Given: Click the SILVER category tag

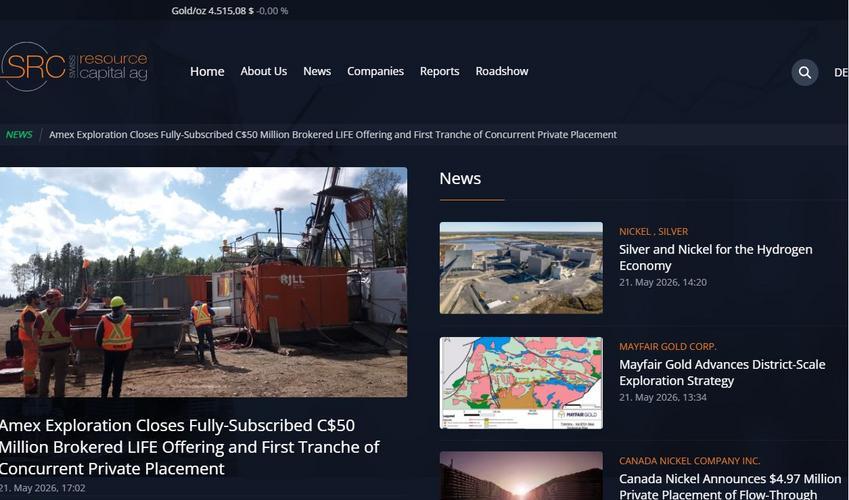Looking at the screenshot, I should (x=673, y=231).
